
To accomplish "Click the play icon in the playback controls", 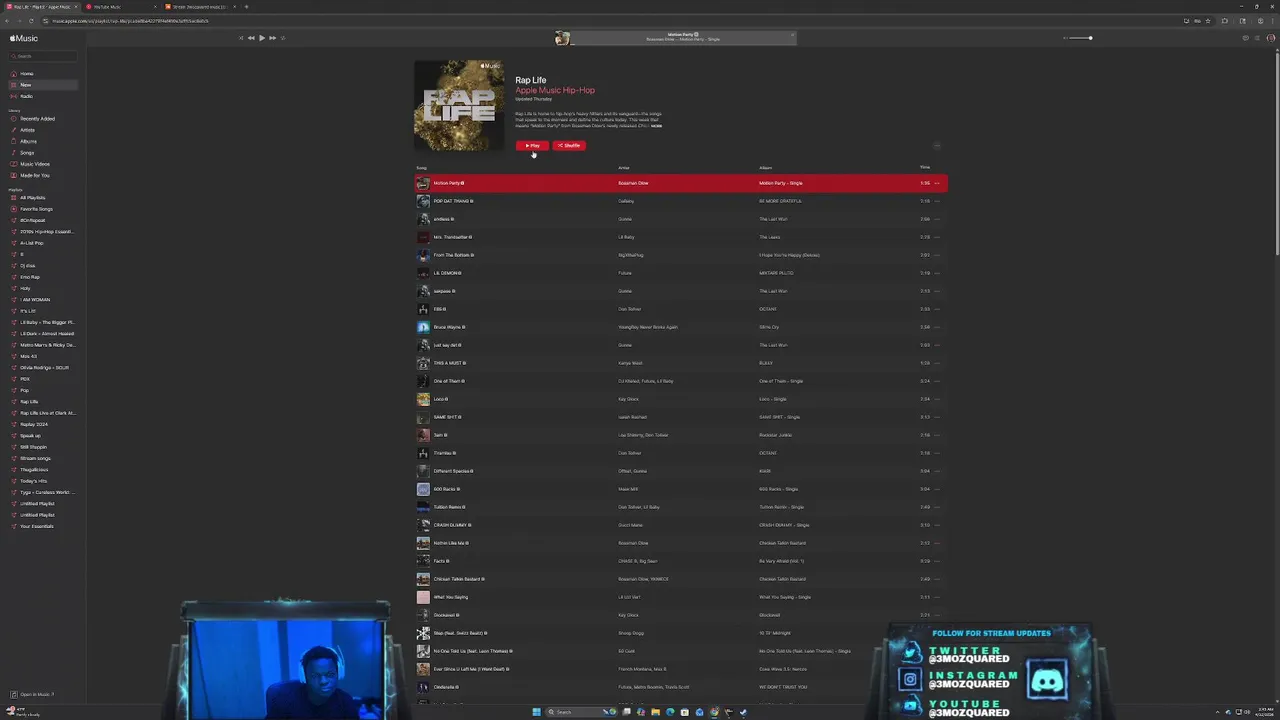I will click(261, 38).
